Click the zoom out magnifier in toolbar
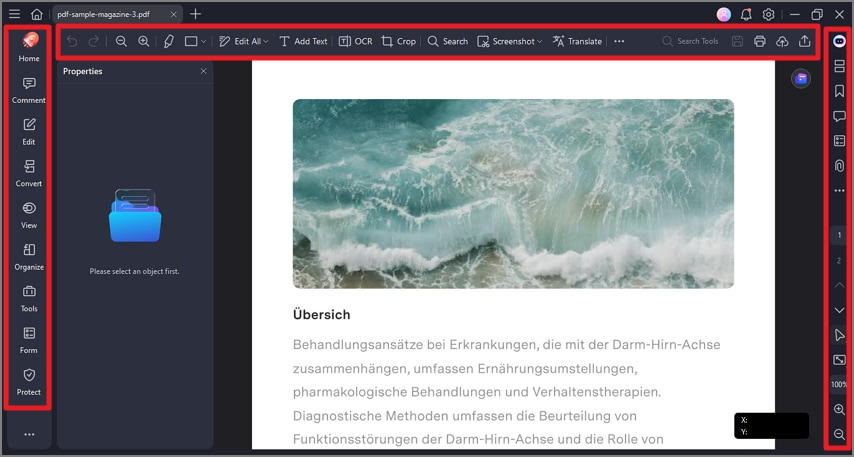Viewport: 854px width, 457px height. point(121,41)
